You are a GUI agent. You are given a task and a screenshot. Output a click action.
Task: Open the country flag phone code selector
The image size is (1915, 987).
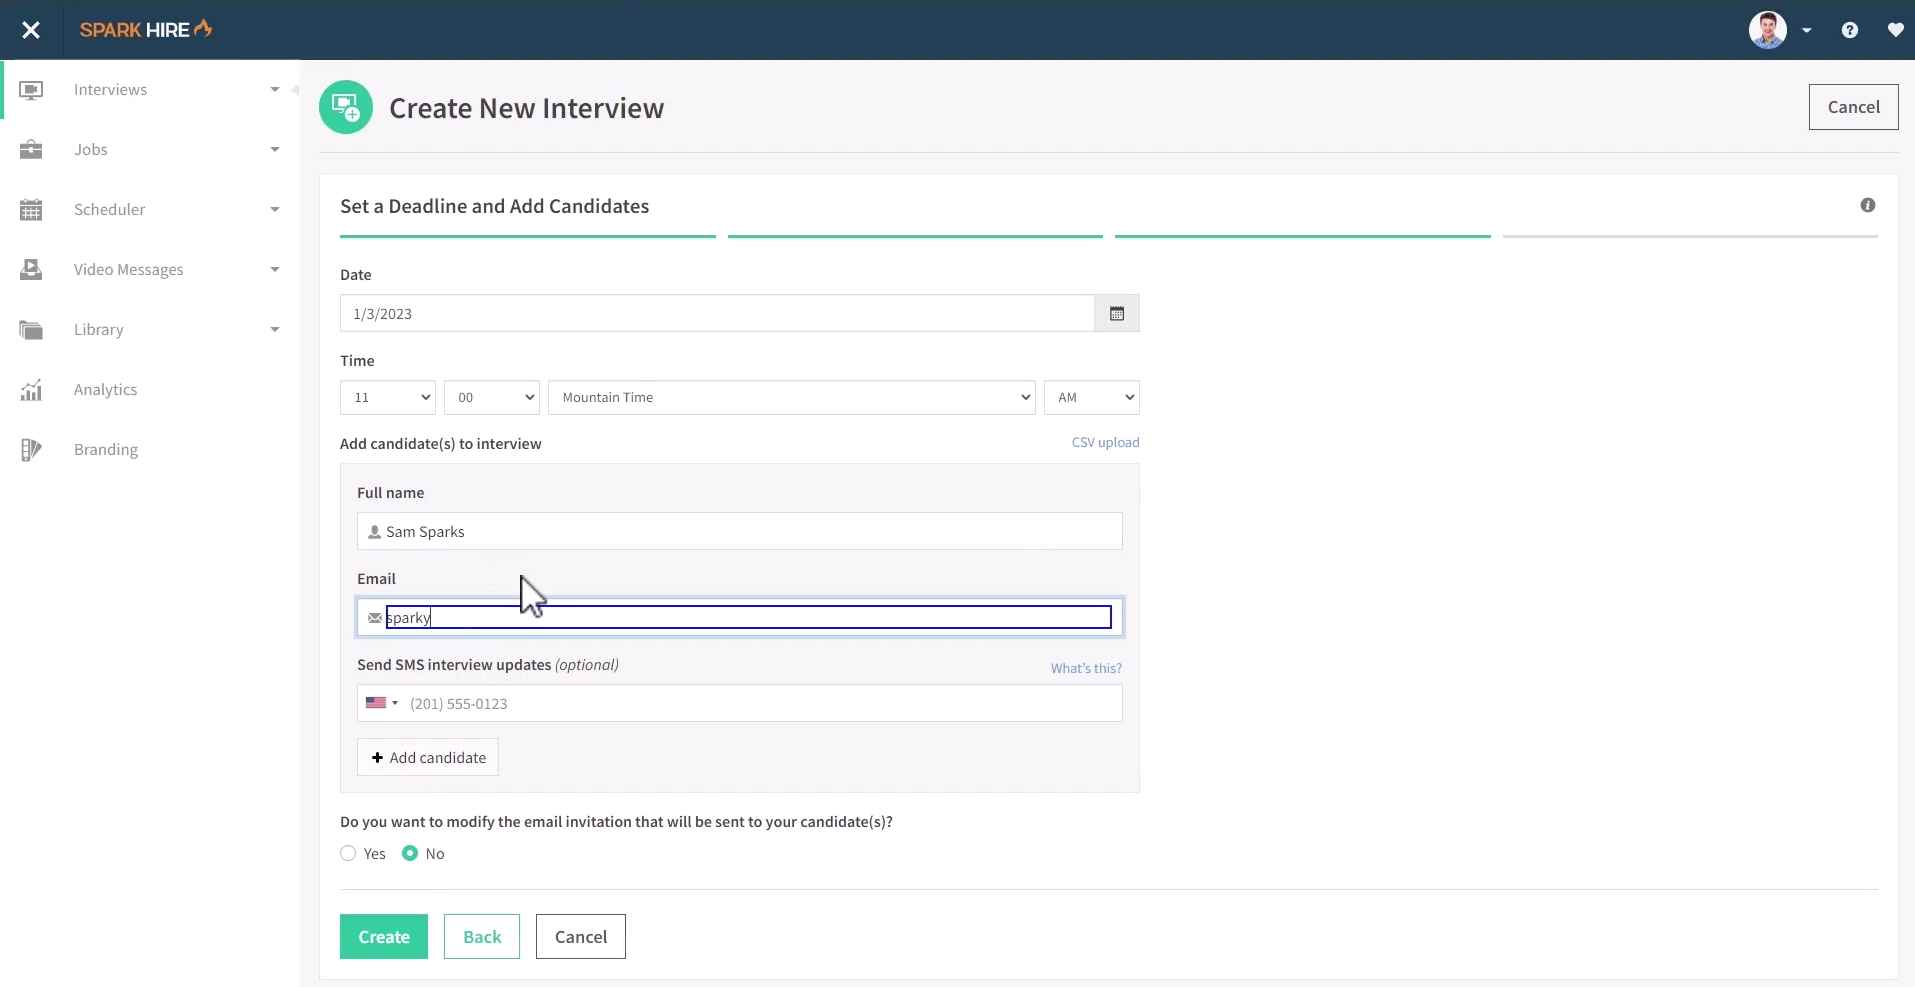[x=382, y=703]
